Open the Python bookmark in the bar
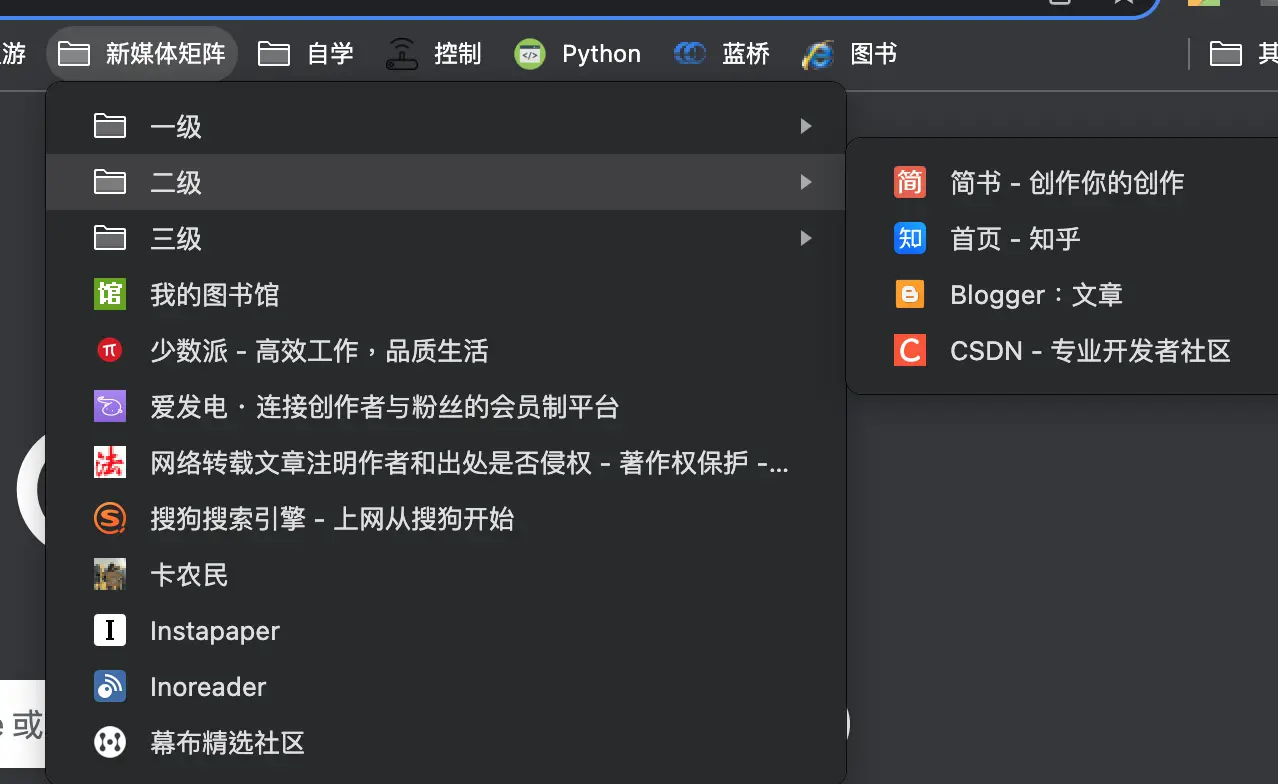This screenshot has width=1278, height=784. pyautogui.click(x=578, y=53)
